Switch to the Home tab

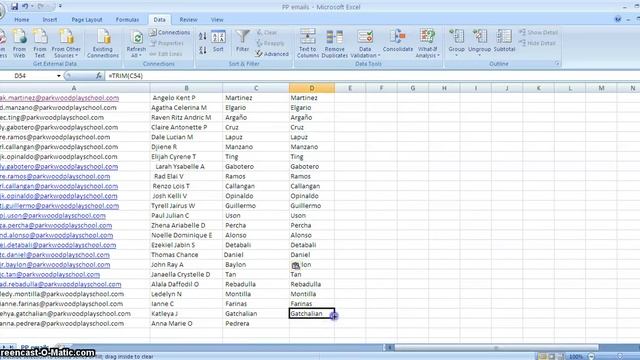pyautogui.click(x=22, y=20)
